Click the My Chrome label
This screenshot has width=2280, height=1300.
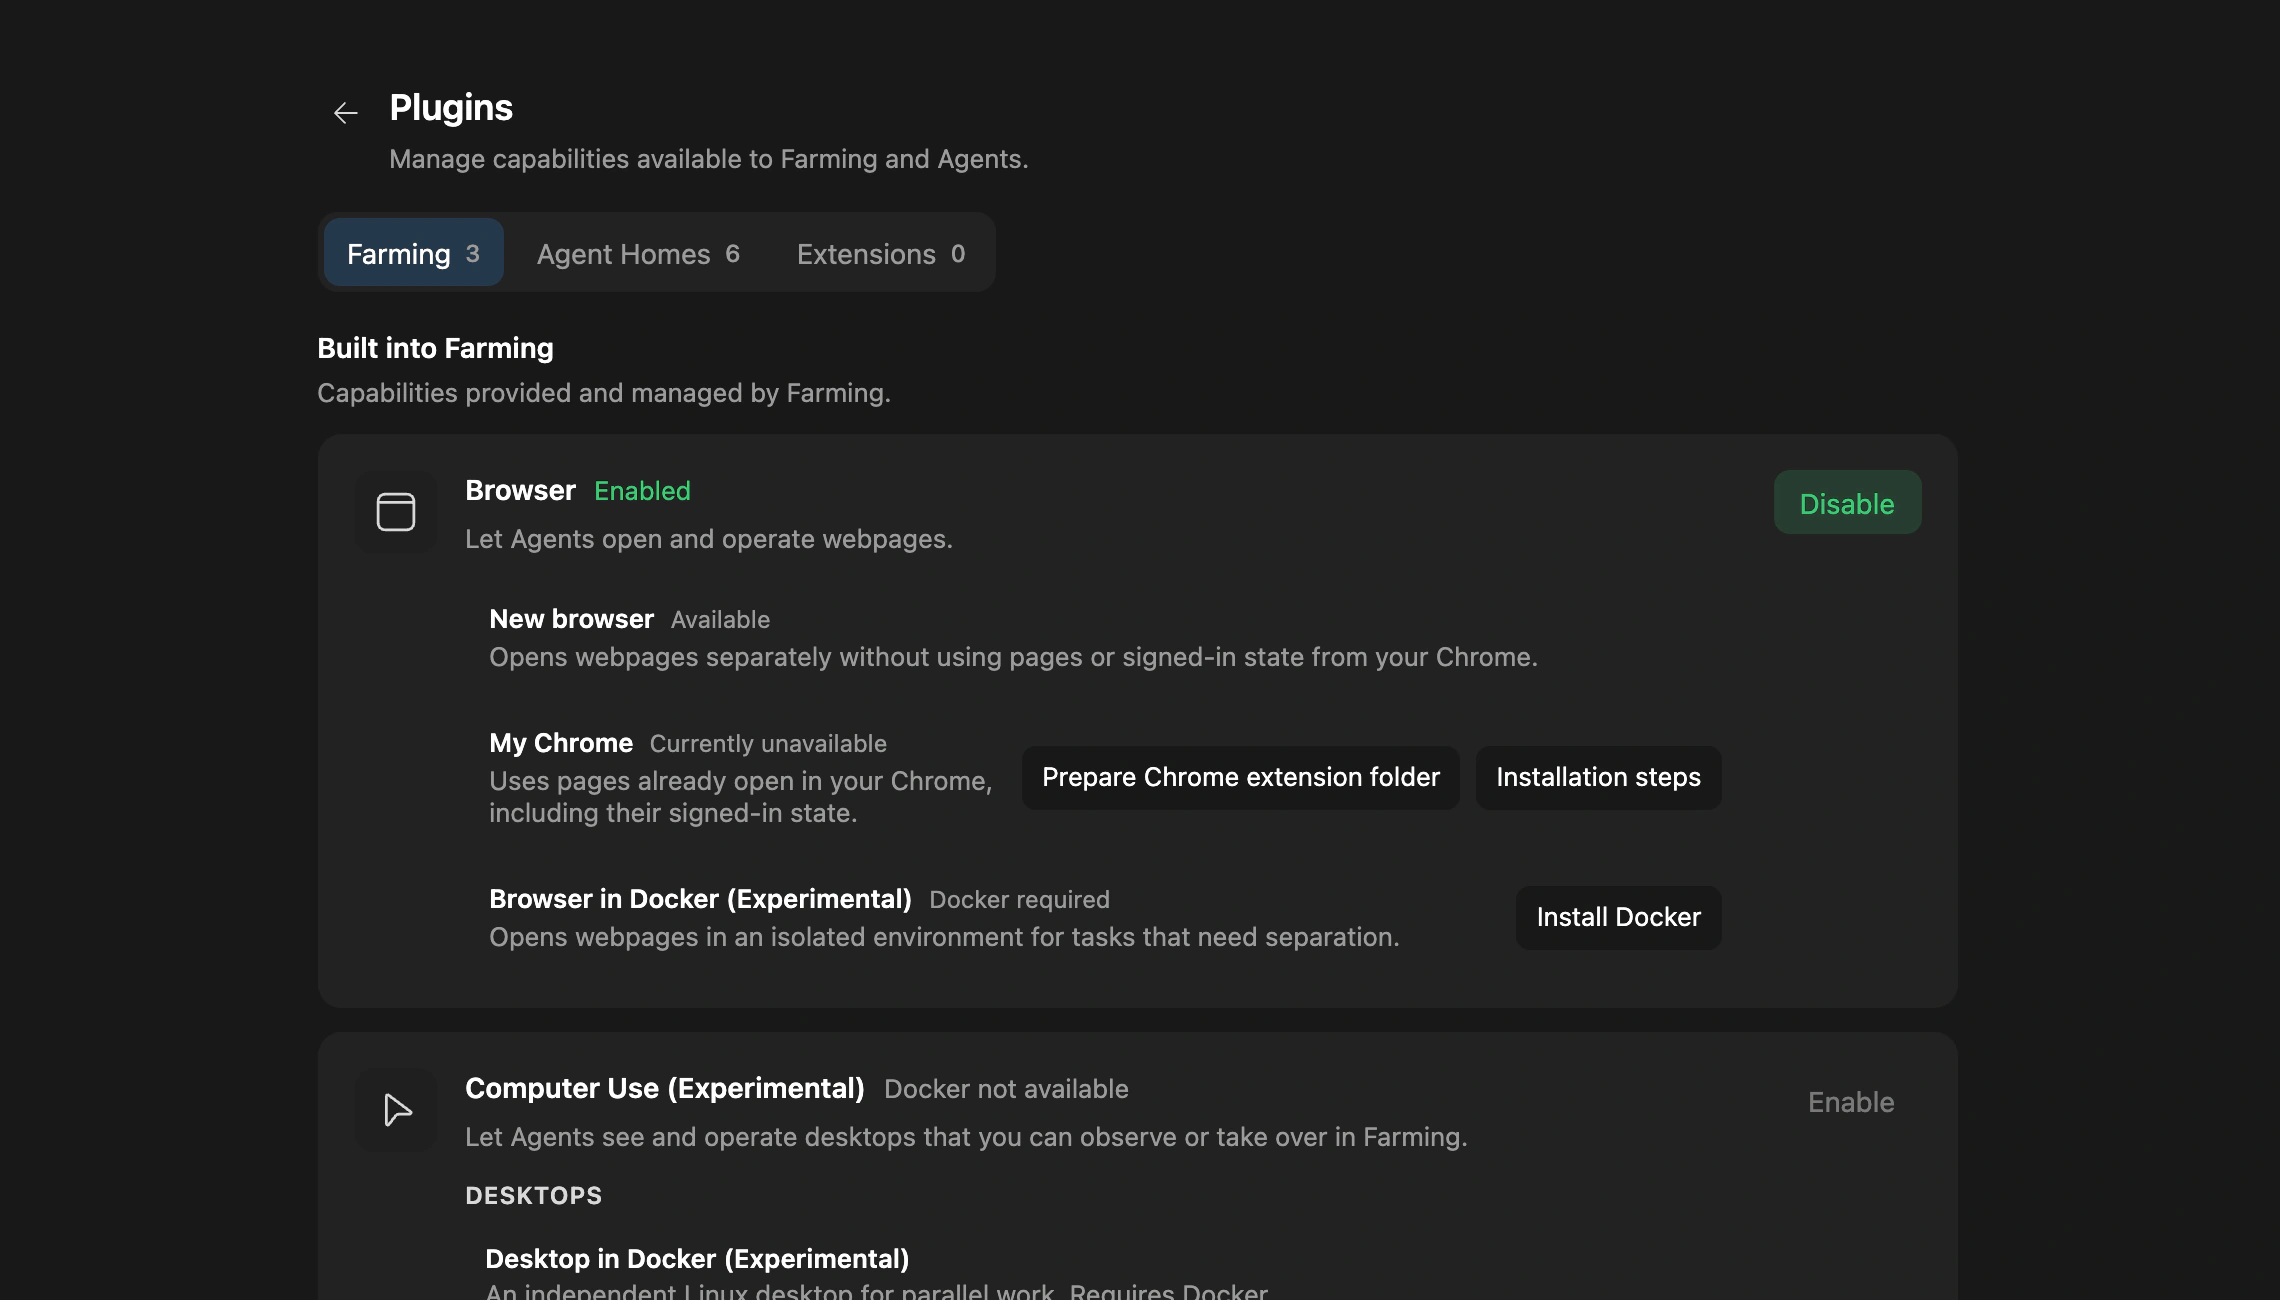point(561,743)
